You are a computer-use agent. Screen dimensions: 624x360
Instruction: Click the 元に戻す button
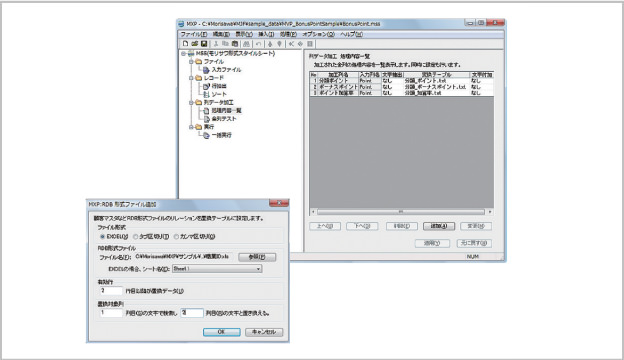474,243
